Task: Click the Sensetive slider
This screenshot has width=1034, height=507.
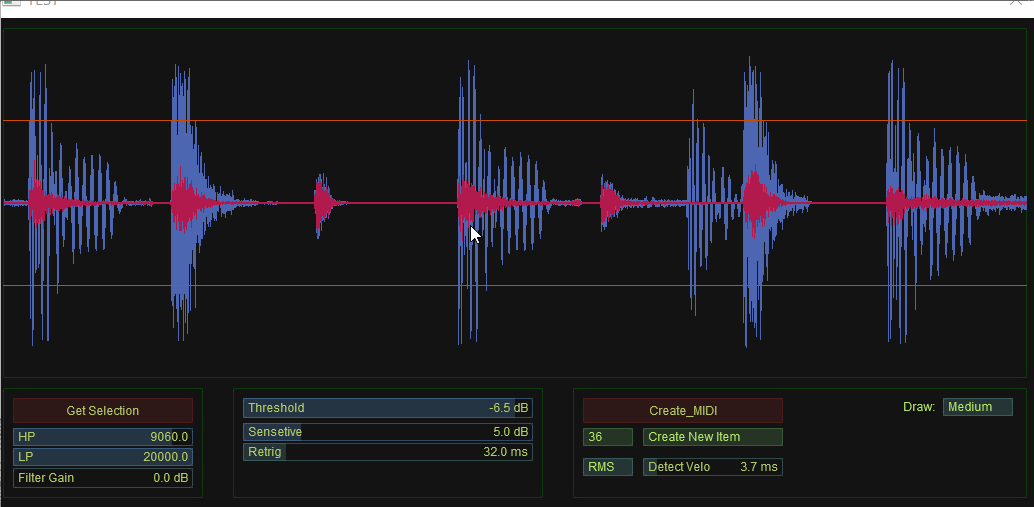Action: 388,432
